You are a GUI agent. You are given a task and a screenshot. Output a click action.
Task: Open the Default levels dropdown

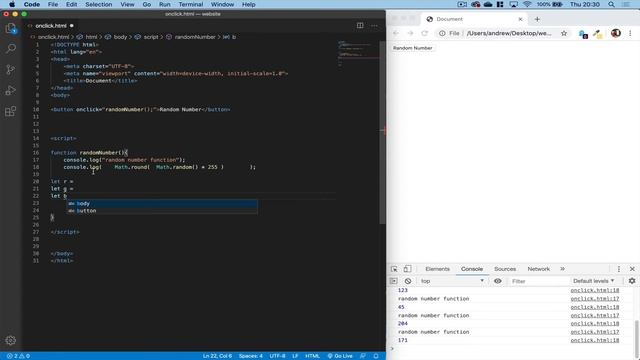click(593, 281)
